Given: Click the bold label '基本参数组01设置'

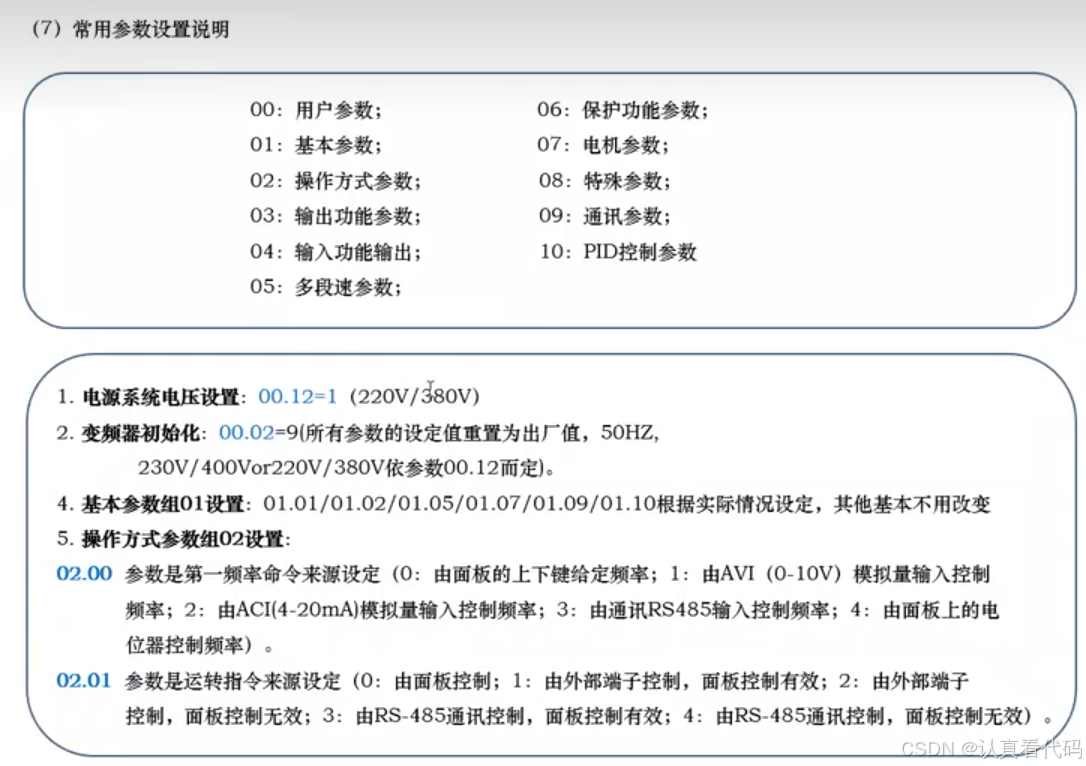Looking at the screenshot, I should click(162, 504).
